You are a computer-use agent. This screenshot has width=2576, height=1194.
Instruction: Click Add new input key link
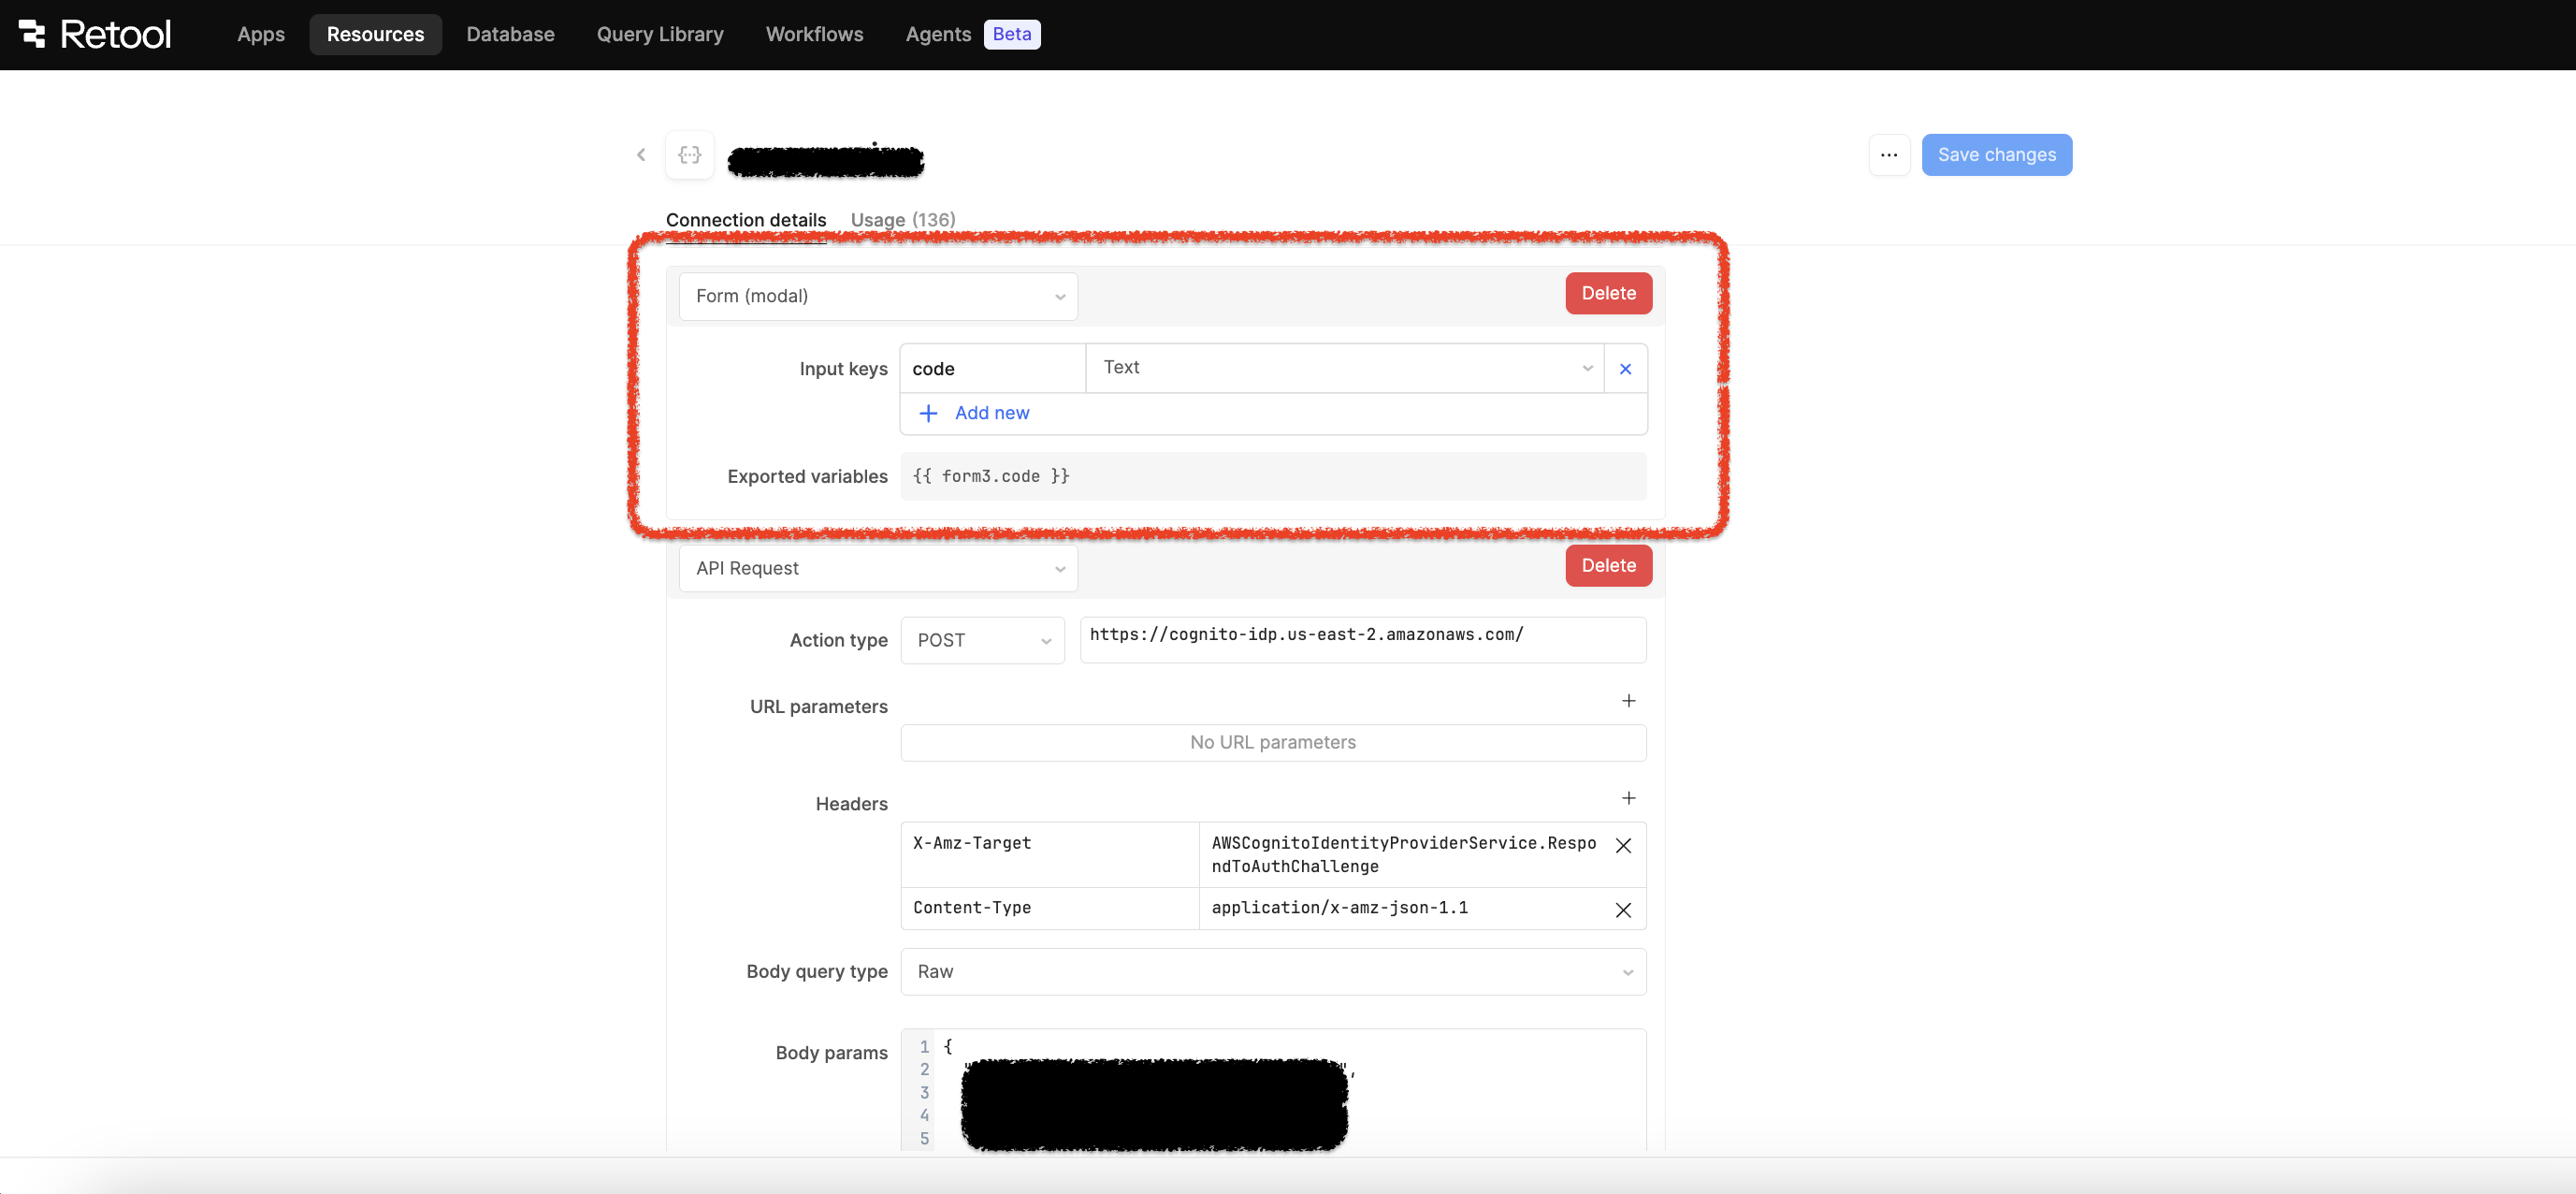point(990,413)
